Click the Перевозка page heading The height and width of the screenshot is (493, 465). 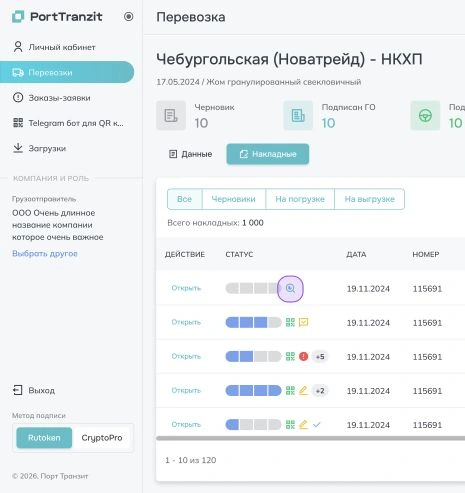tap(191, 17)
